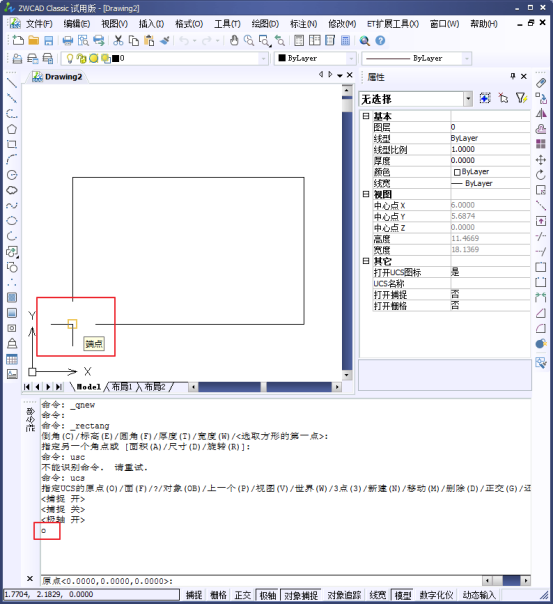Open the 修改(M) menu
This screenshot has height=605, width=554.
[342, 24]
